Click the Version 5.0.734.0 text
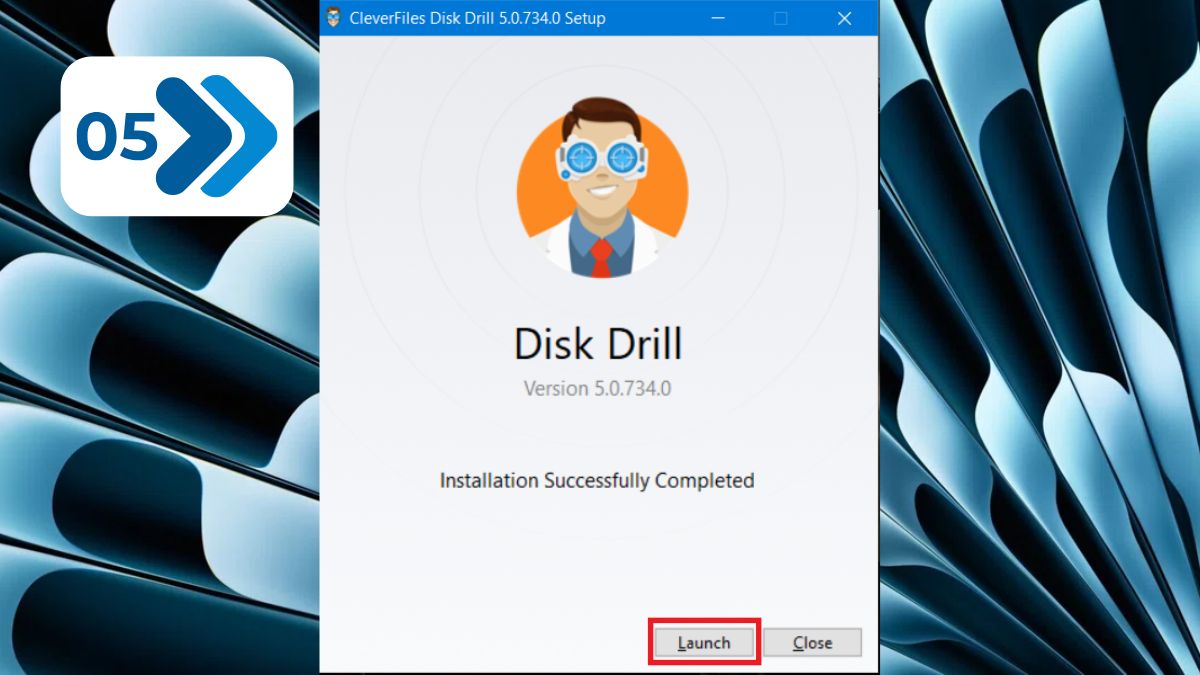 [597, 388]
